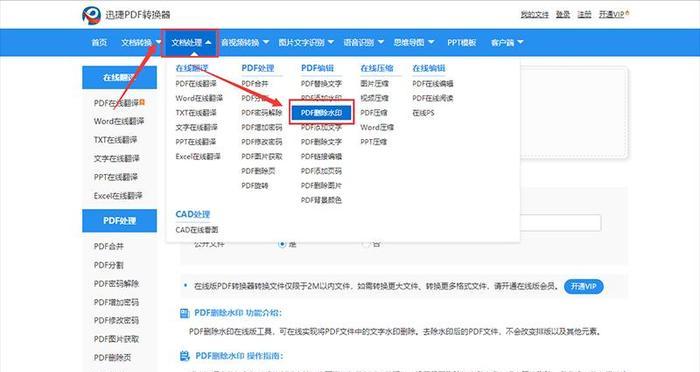The image size is (700, 372).
Task: Open 文字在线翻译 in the left sidebar
Action: click(x=117, y=159)
